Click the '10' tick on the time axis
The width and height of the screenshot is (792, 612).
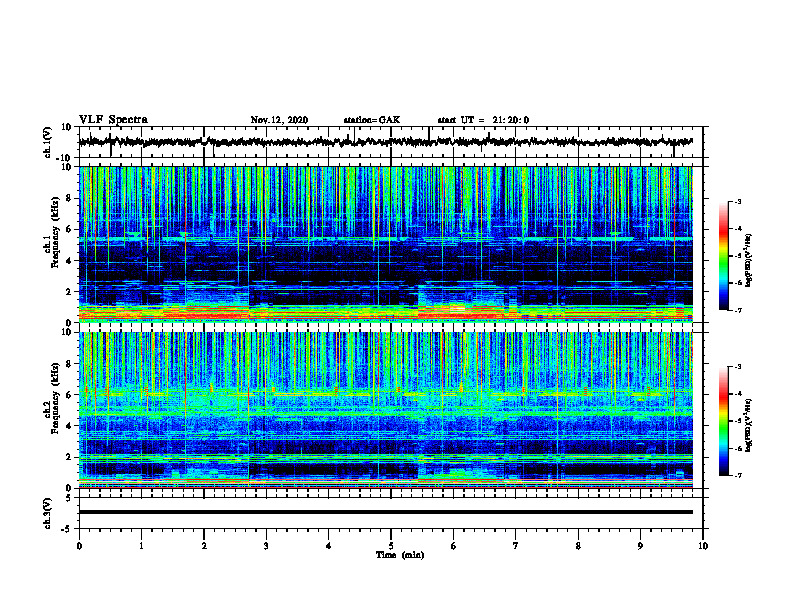(x=703, y=546)
